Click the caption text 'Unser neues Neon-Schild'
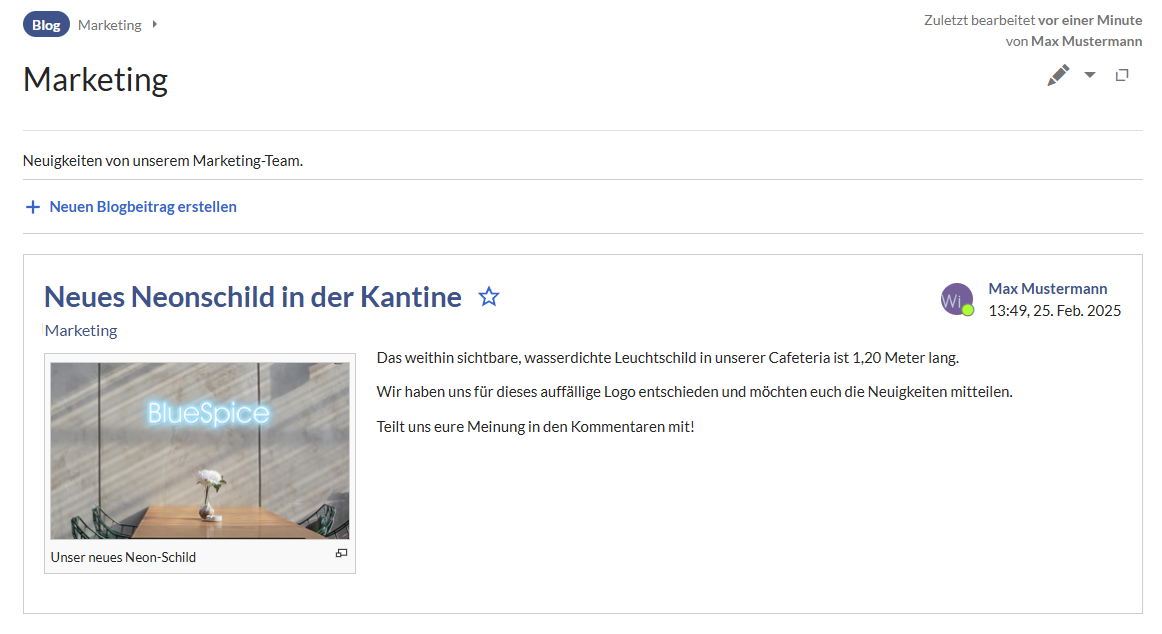The width and height of the screenshot is (1162, 634). (123, 557)
